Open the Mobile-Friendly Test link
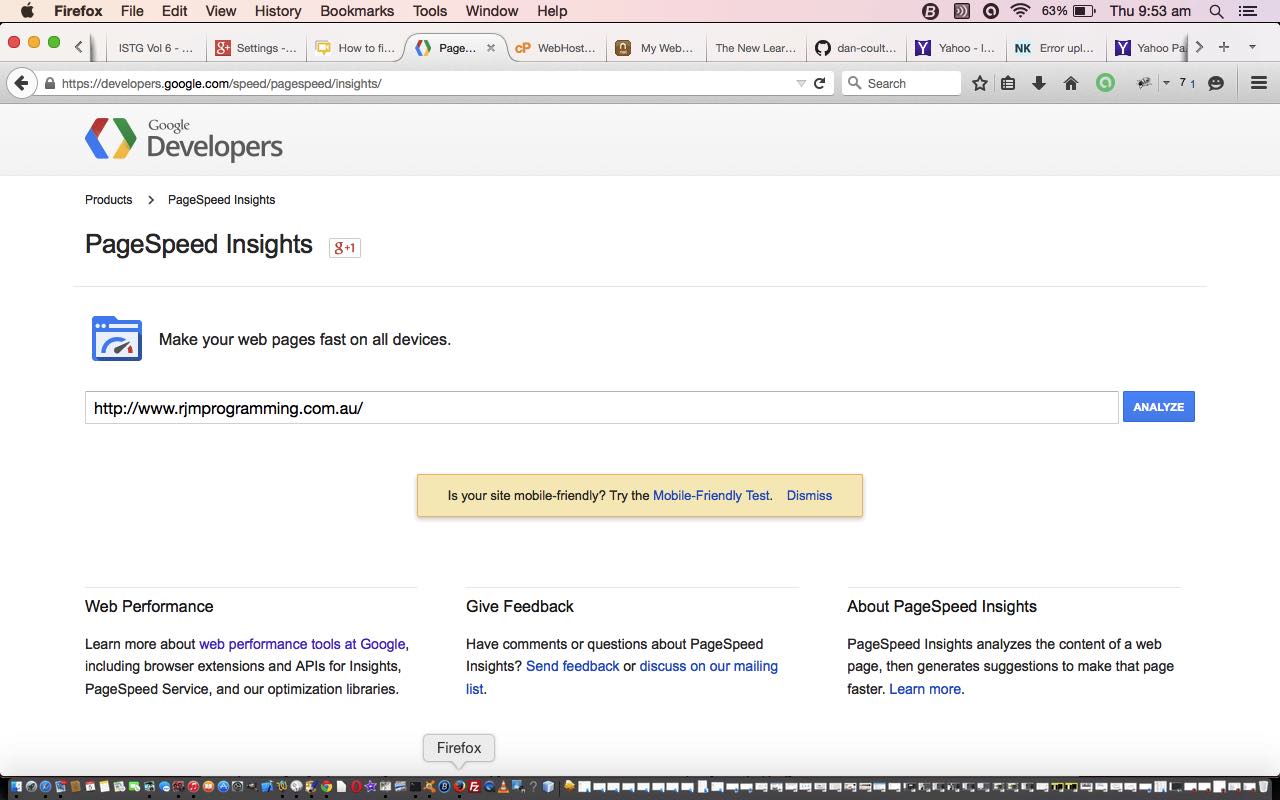Screen dimensions: 1280x800 pos(711,495)
